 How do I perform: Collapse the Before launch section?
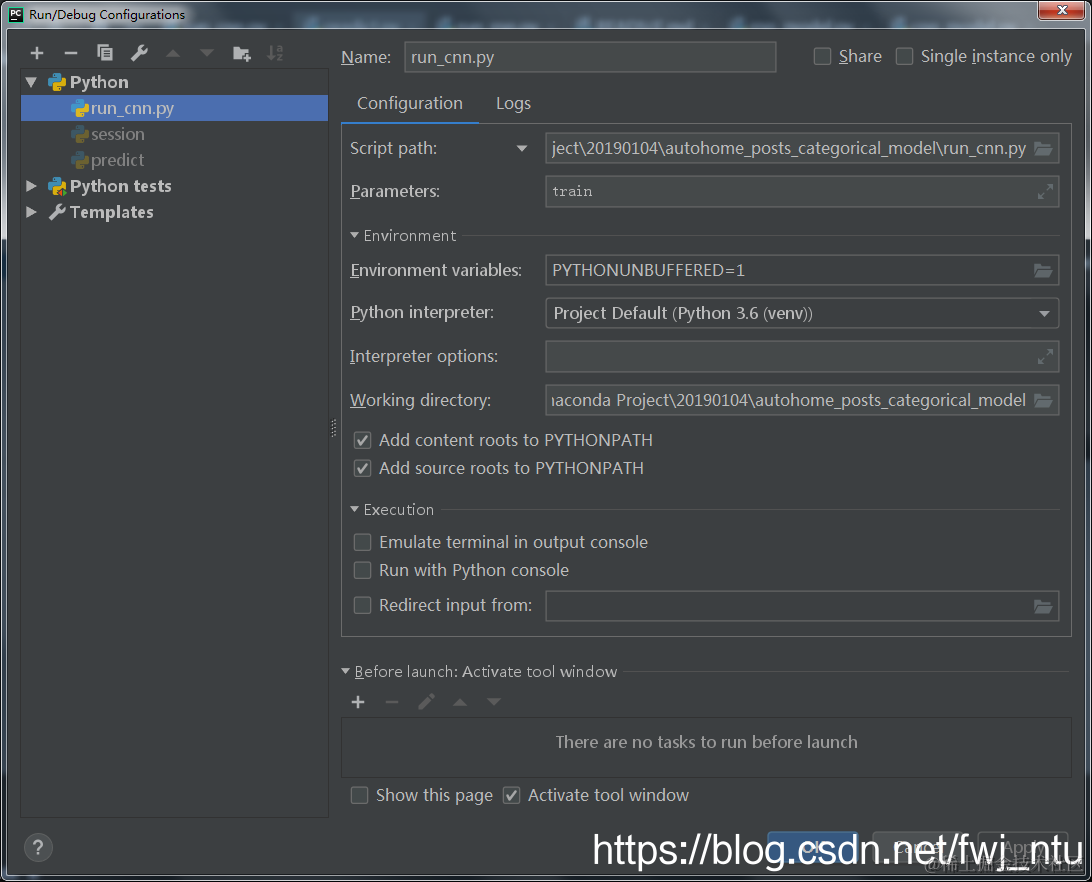[x=345, y=672]
